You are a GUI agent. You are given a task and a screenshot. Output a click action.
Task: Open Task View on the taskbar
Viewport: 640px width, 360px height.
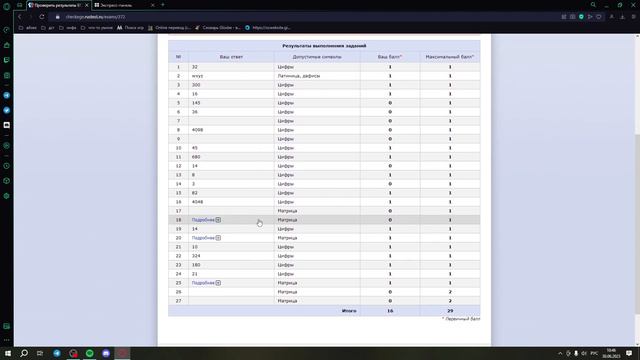[40, 353]
